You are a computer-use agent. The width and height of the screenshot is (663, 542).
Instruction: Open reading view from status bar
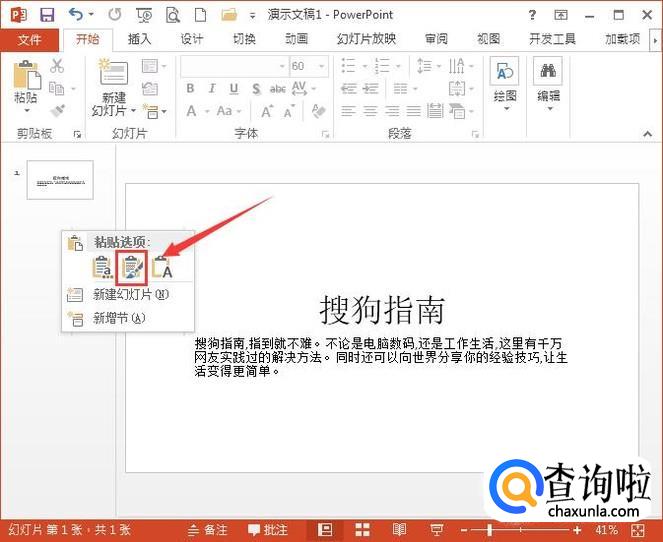399,529
